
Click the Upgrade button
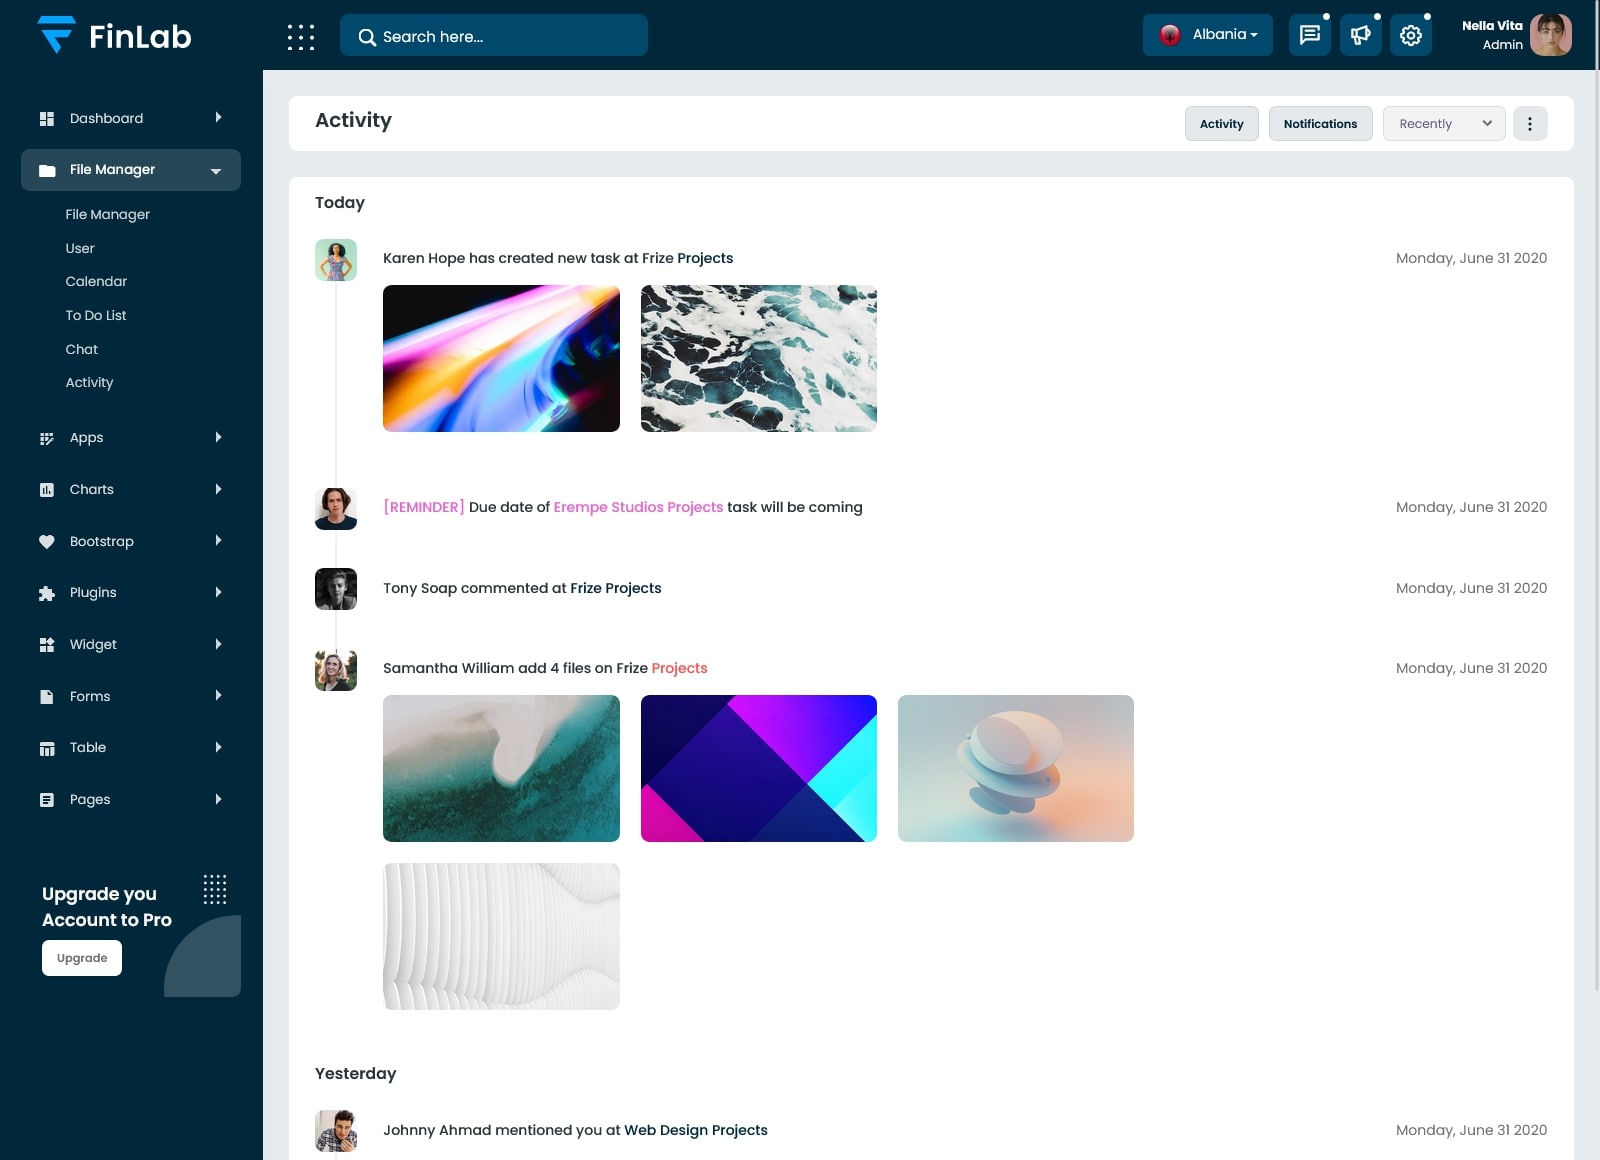(x=82, y=958)
